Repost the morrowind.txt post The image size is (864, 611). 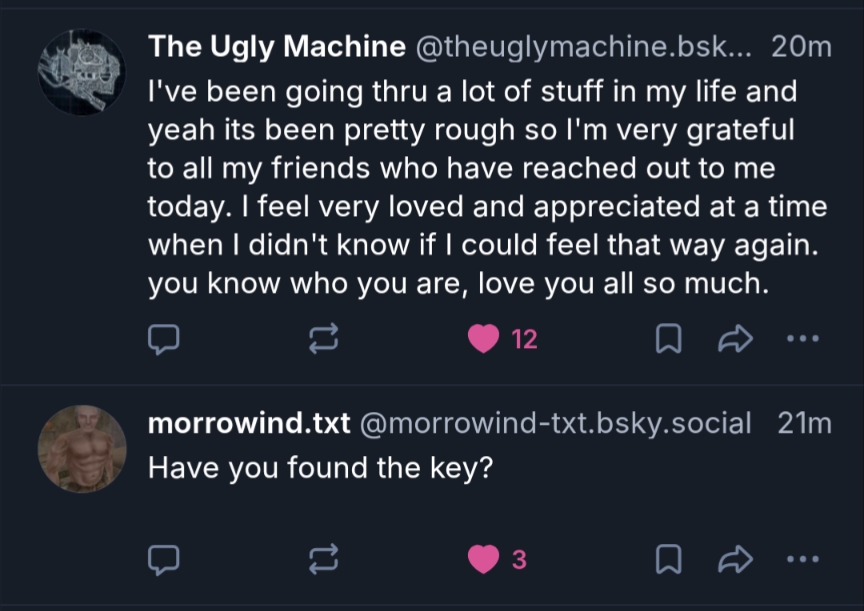(324, 560)
